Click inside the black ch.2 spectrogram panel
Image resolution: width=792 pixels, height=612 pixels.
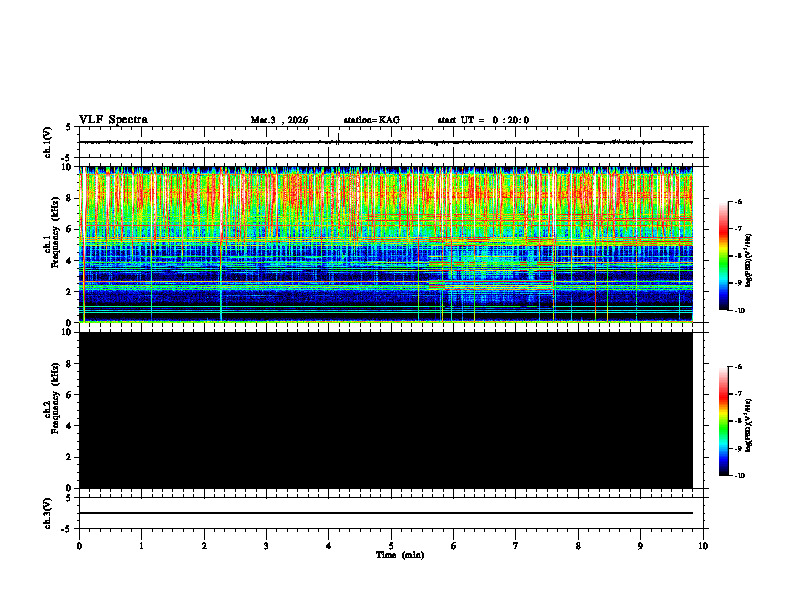point(385,410)
